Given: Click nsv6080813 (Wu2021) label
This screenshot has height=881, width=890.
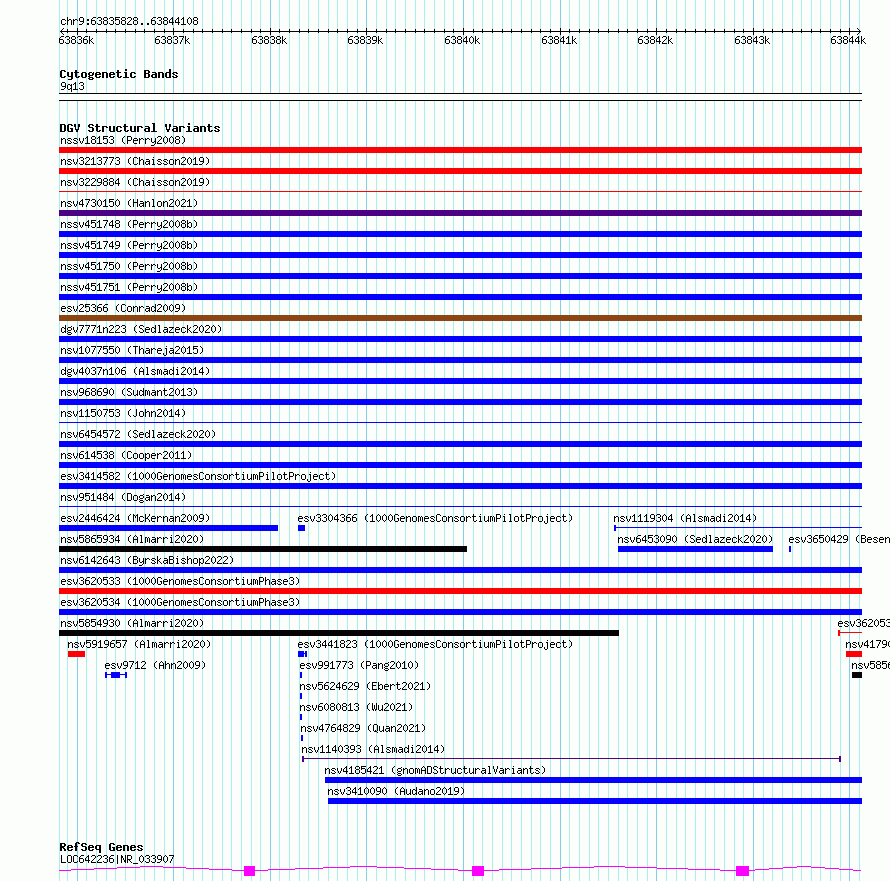Looking at the screenshot, I should point(356,707).
